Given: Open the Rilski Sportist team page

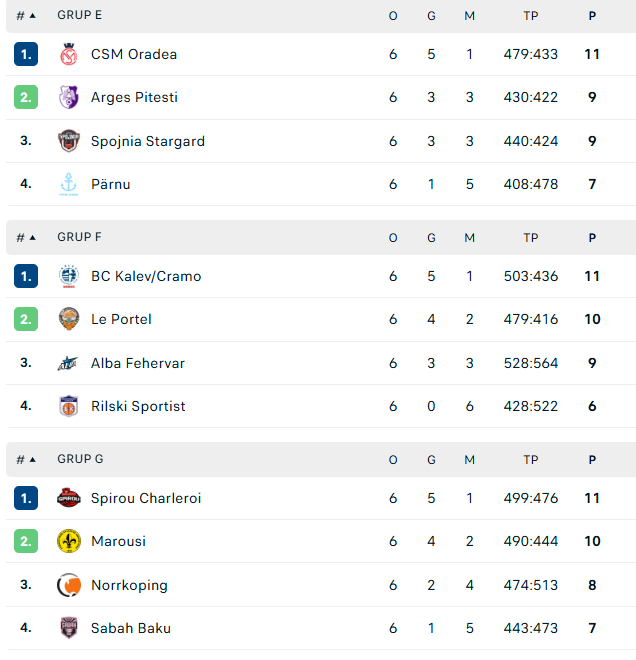Looking at the screenshot, I should pos(138,406).
